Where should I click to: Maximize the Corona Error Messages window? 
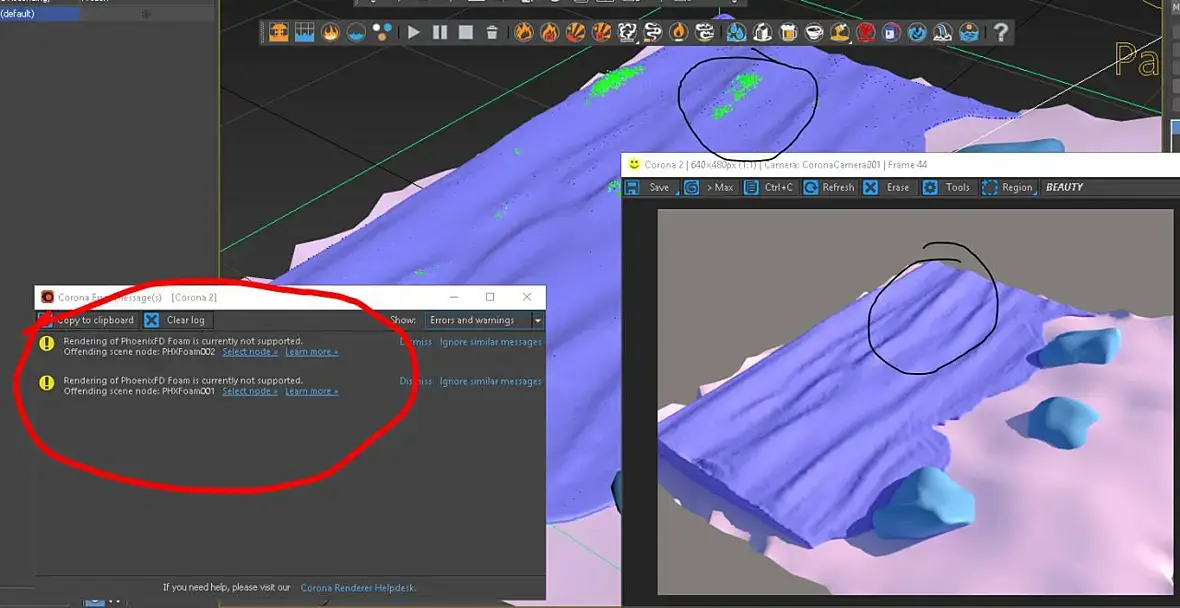click(x=490, y=297)
